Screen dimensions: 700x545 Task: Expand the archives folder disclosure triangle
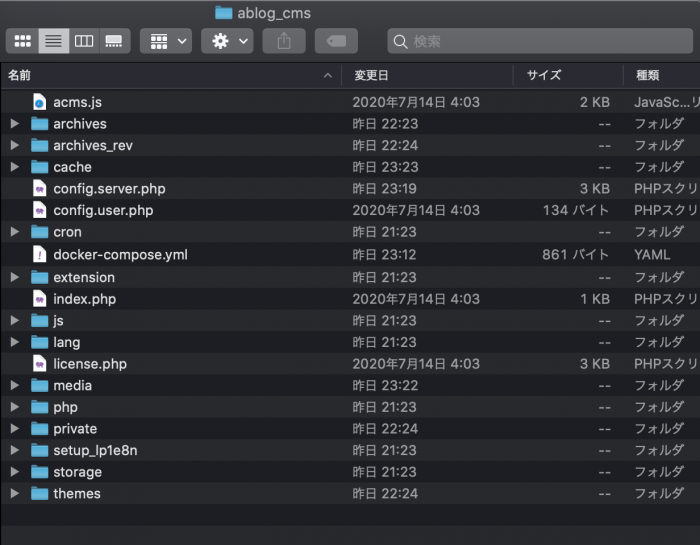(x=14, y=124)
